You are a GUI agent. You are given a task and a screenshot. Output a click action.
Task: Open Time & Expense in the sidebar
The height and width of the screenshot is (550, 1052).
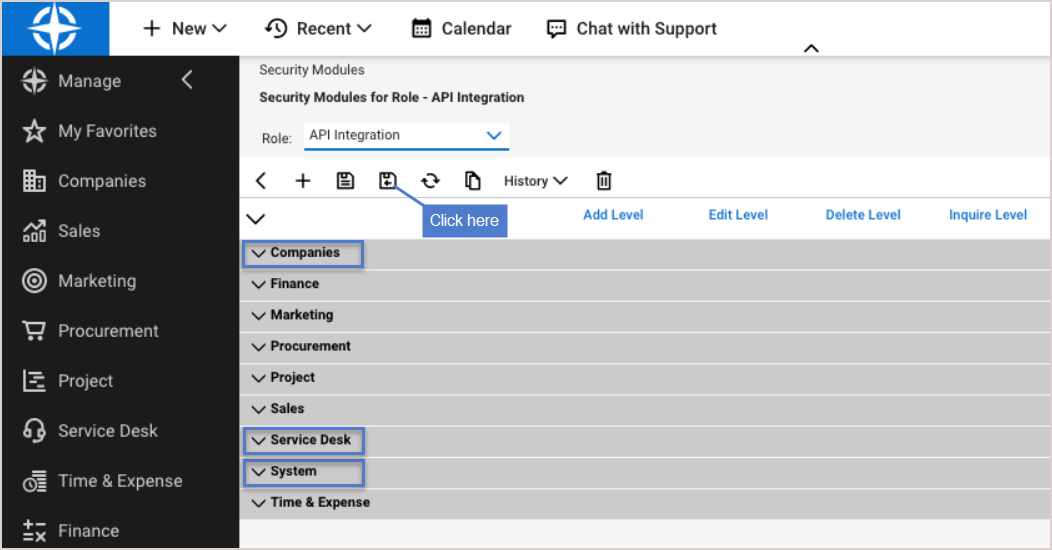point(102,481)
